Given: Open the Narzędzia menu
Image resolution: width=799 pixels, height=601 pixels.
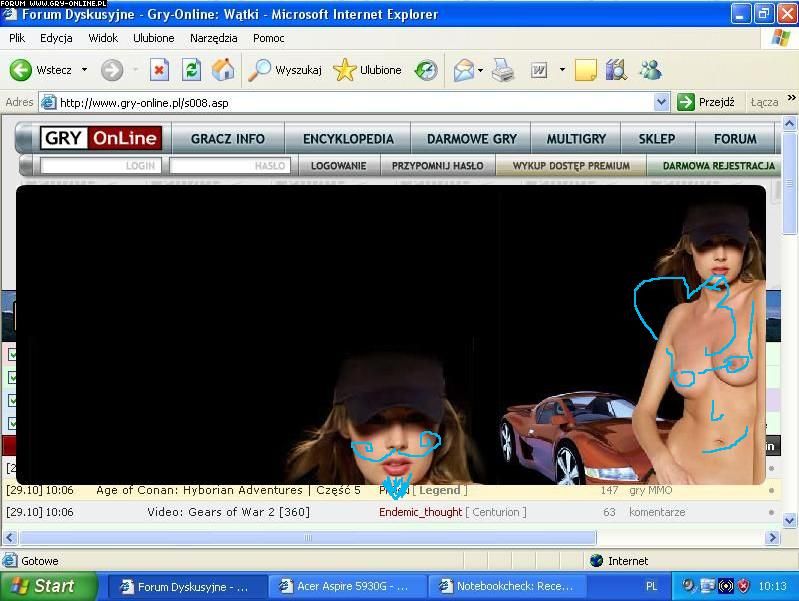Looking at the screenshot, I should point(213,38).
